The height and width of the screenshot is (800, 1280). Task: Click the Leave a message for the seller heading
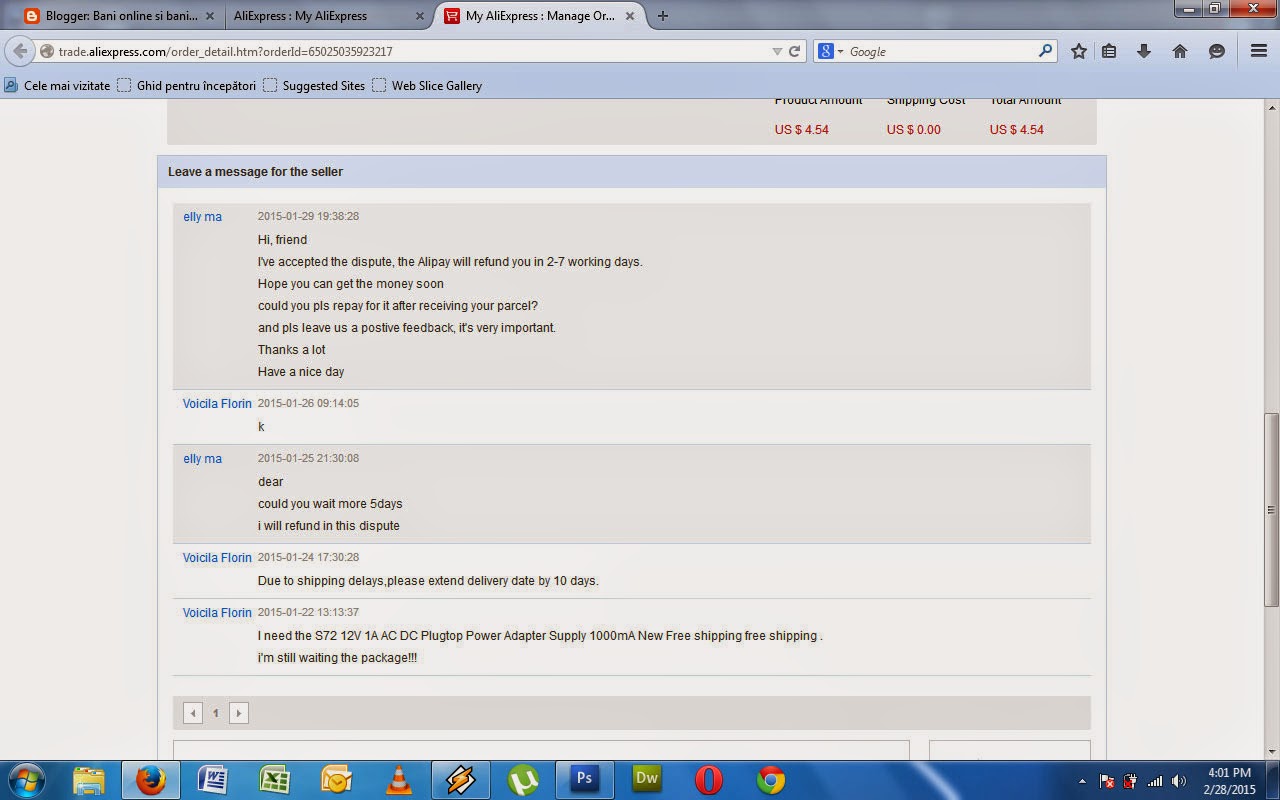[255, 172]
